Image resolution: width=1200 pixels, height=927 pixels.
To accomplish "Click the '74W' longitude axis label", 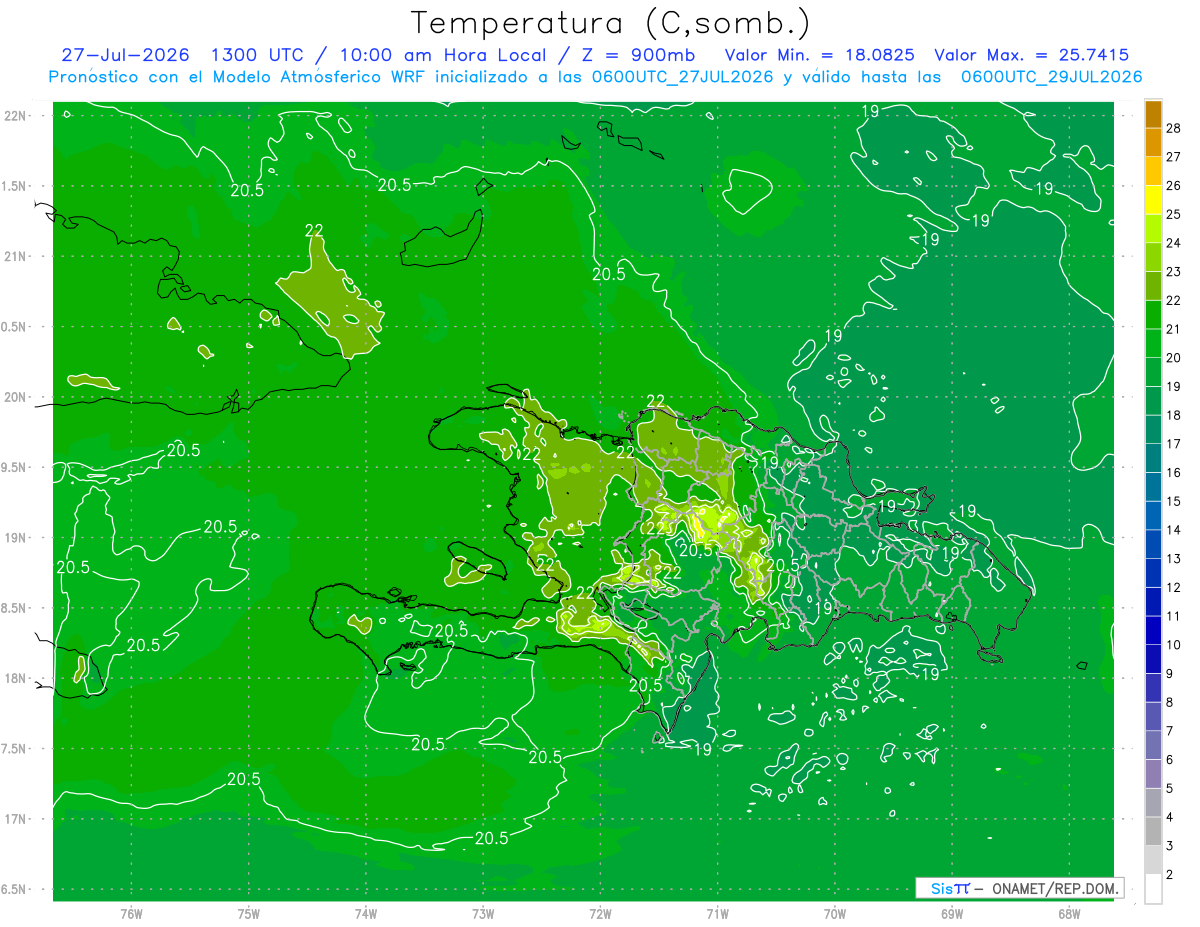I will point(366,913).
